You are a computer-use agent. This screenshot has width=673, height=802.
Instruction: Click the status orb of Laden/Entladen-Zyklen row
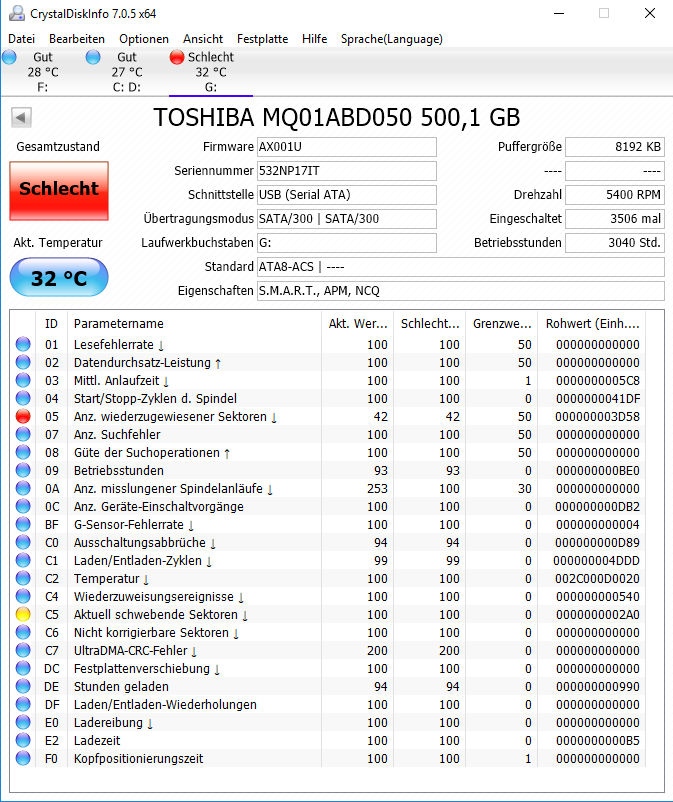click(23, 560)
